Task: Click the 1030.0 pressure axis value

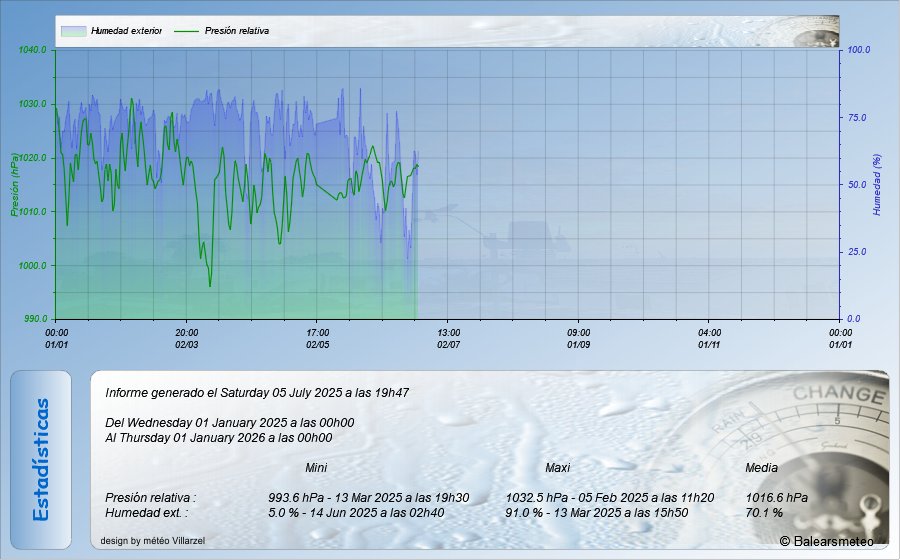Action: click(x=33, y=104)
